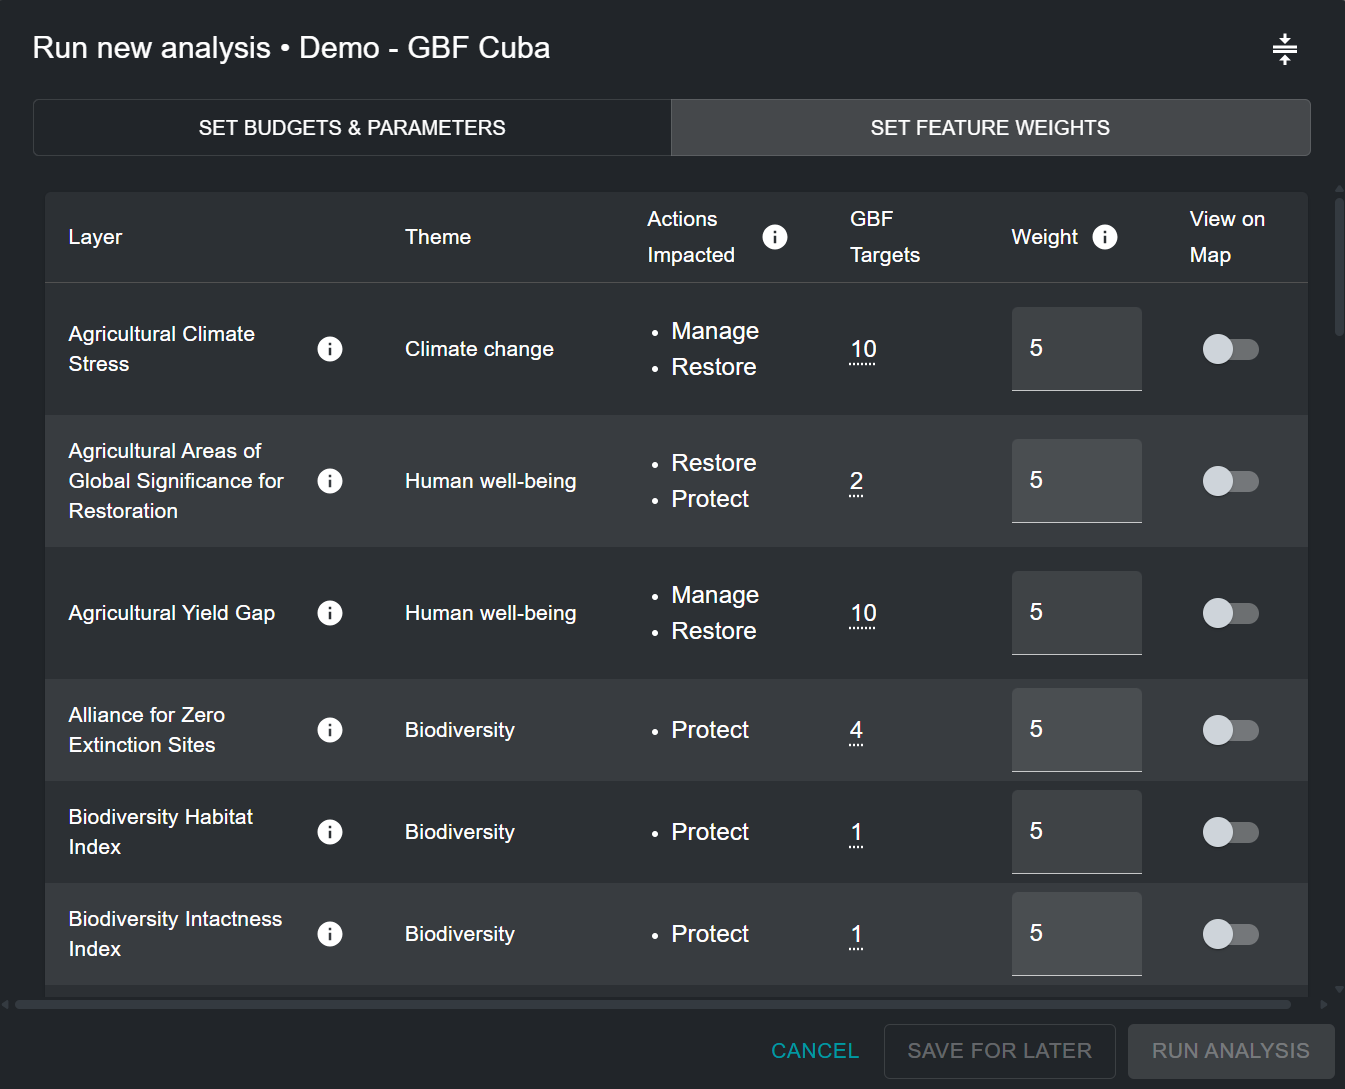Enable map view for Agricultural Climate Stress
Viewport: 1345px width, 1089px height.
1230,349
